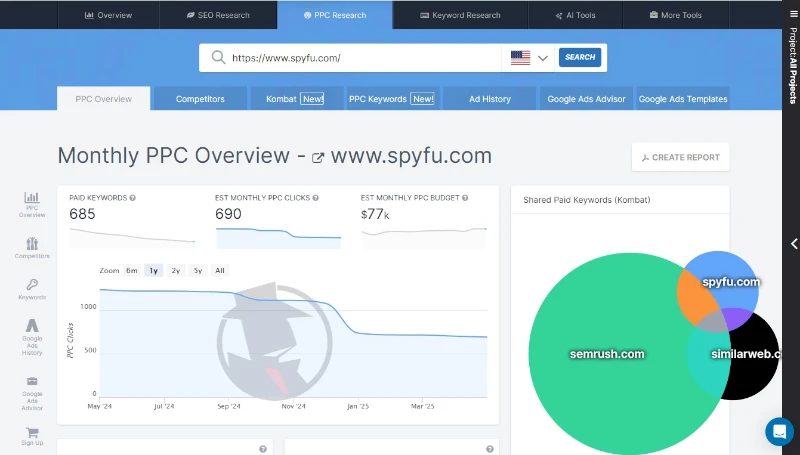Click the help icon next to PAID KEYWORDS
Image resolution: width=800 pixels, height=455 pixels.
[x=133, y=198]
